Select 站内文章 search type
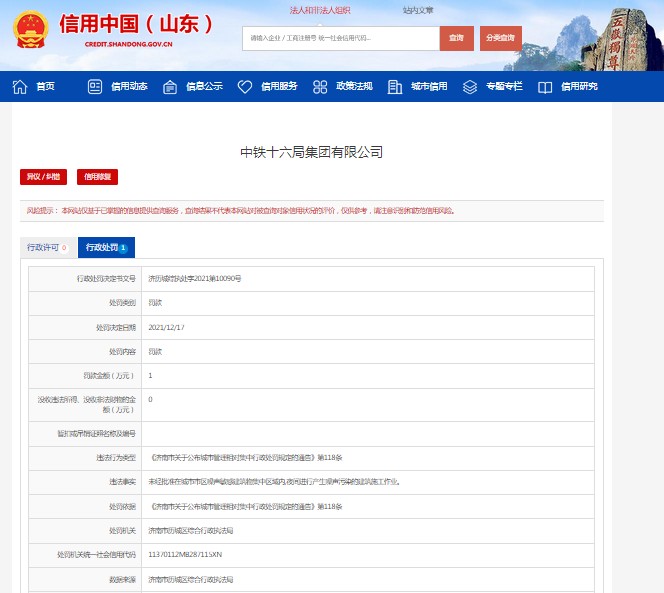 [x=418, y=10]
